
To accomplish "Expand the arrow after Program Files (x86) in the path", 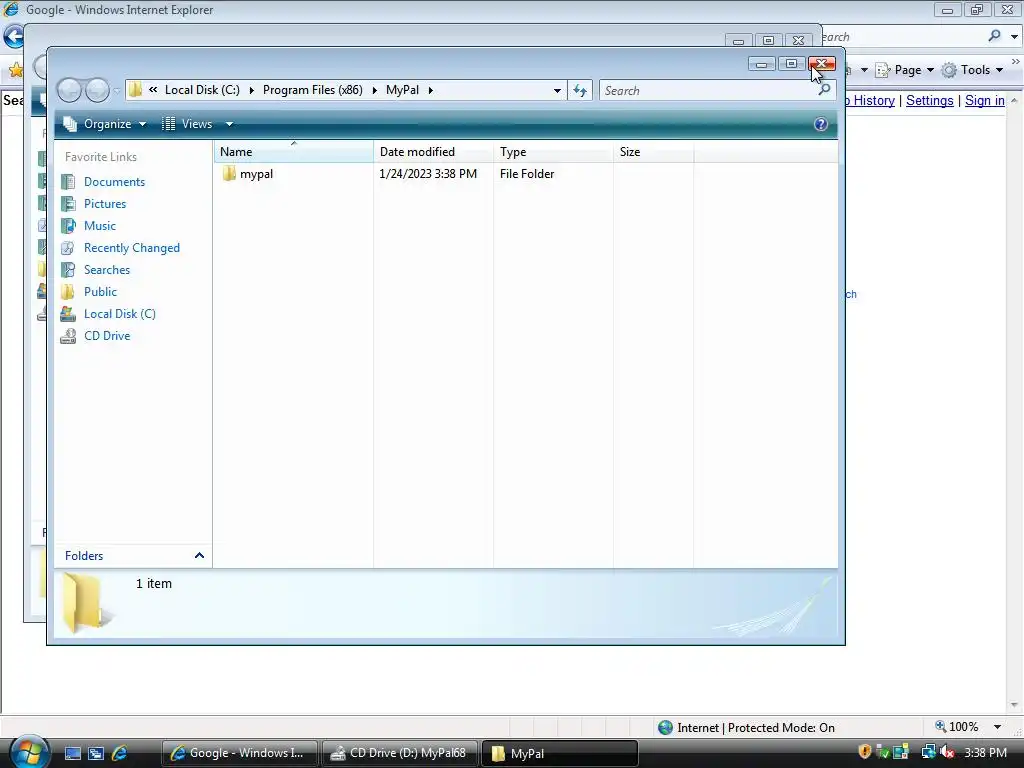I will coord(374,90).
